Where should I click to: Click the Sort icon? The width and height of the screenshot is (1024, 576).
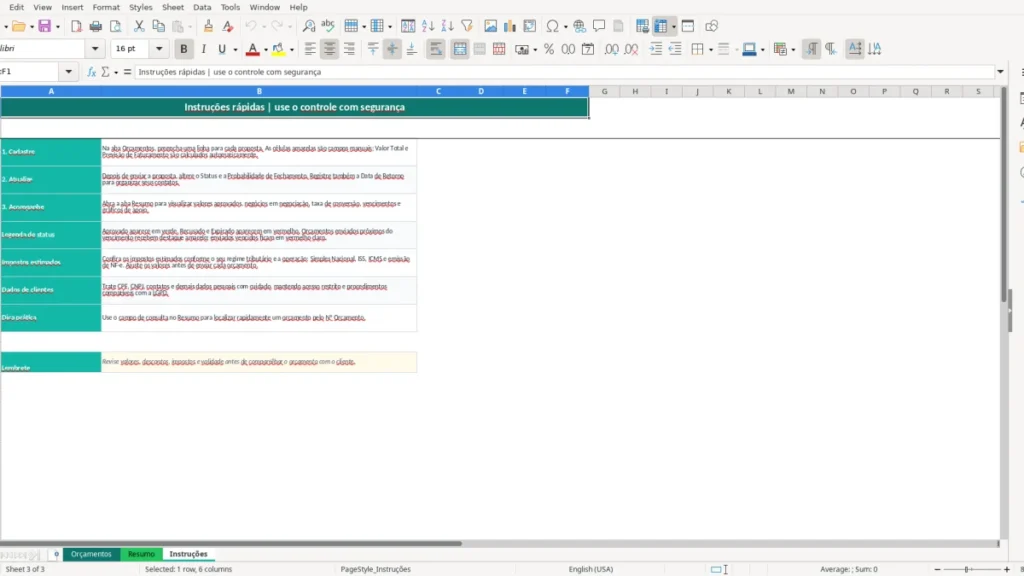(x=408, y=26)
